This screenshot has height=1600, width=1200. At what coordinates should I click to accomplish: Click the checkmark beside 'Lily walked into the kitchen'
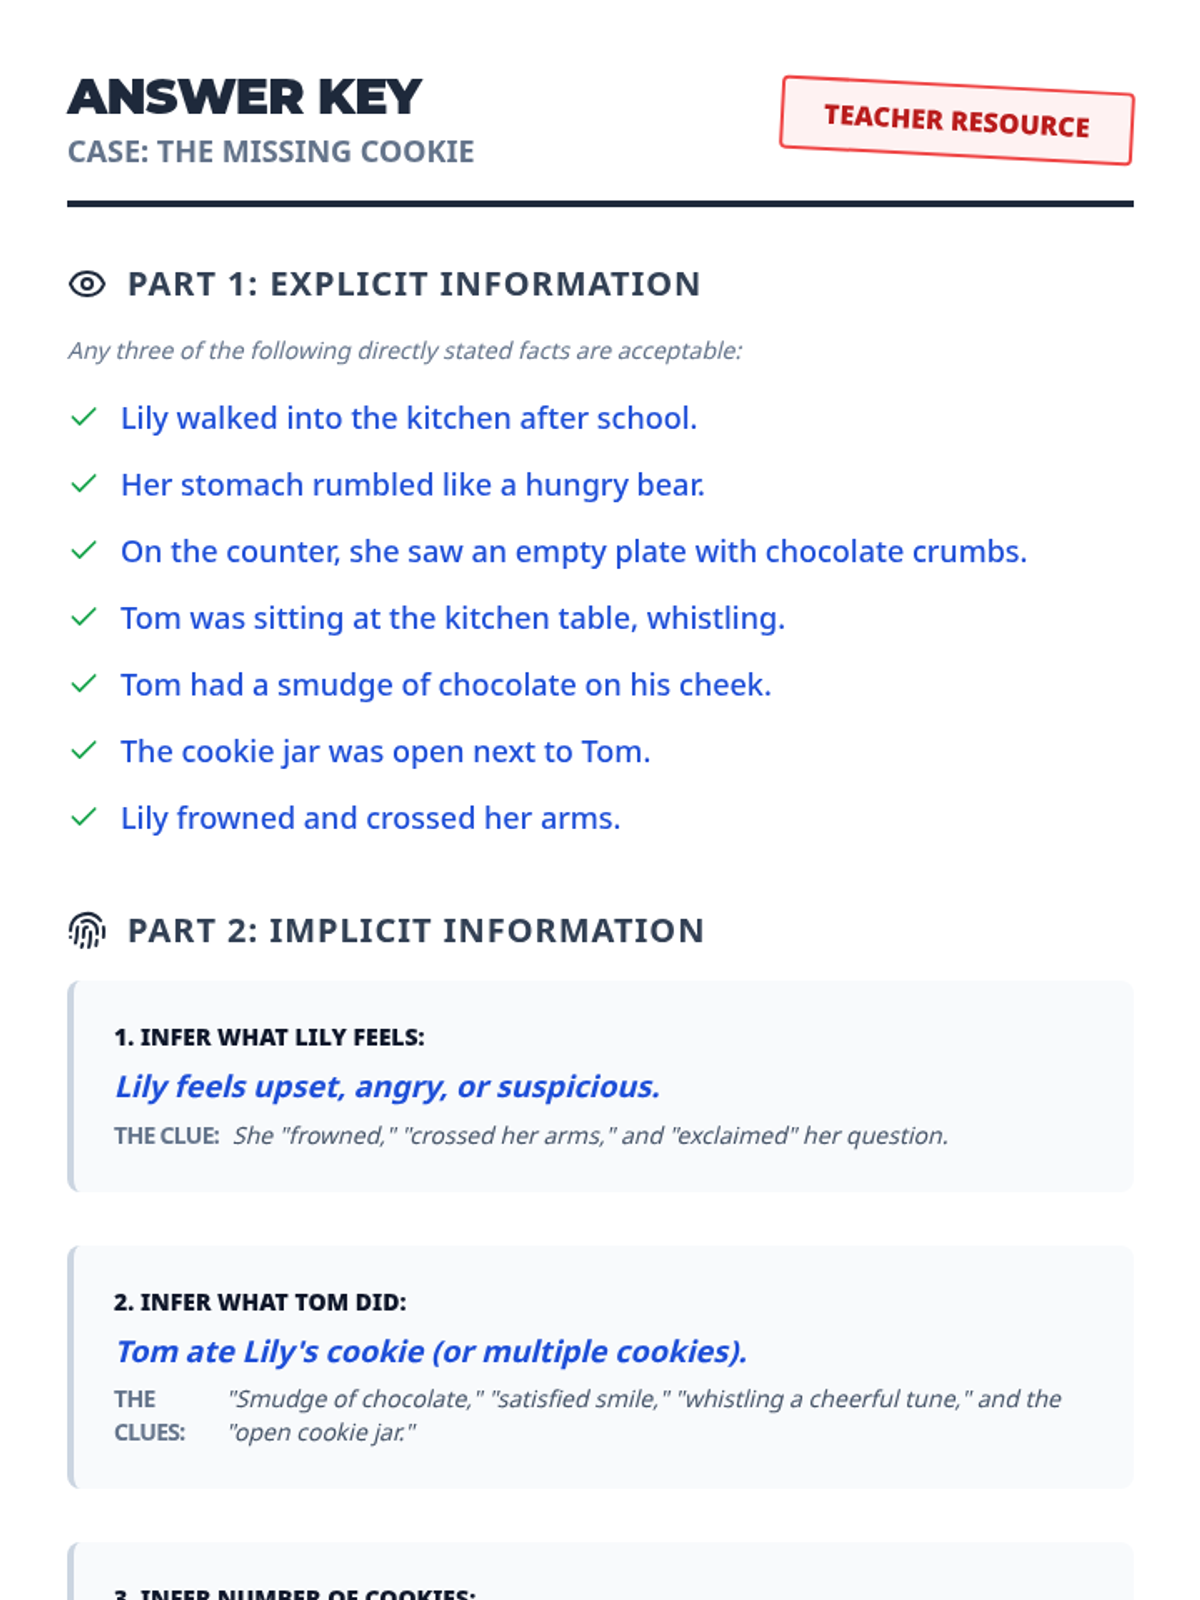[x=84, y=417]
